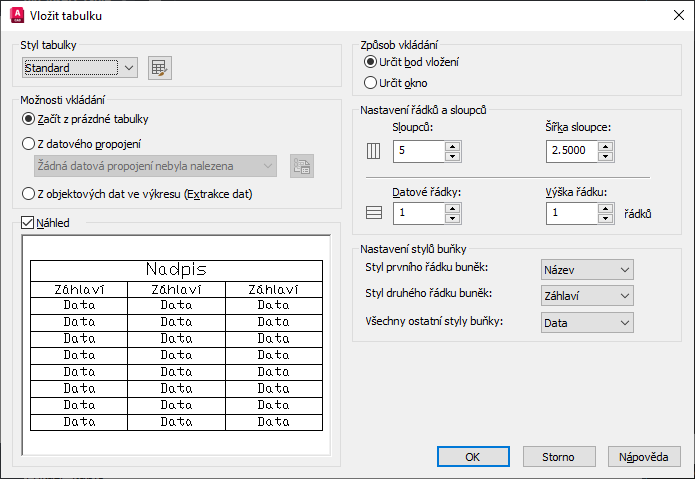Expand the Standard table style dropdown
Screen dimensions: 695x479
click(x=80, y=68)
